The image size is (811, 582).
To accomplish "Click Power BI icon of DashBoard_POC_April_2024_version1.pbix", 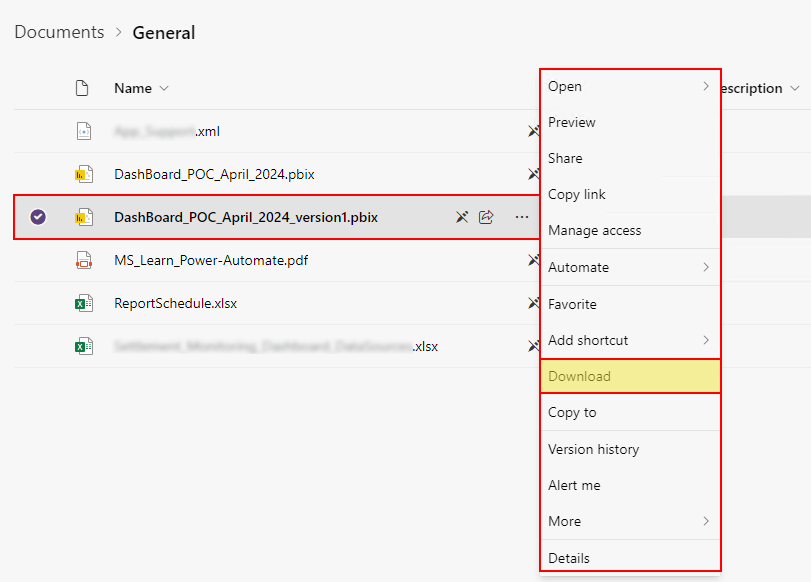I will tap(84, 217).
